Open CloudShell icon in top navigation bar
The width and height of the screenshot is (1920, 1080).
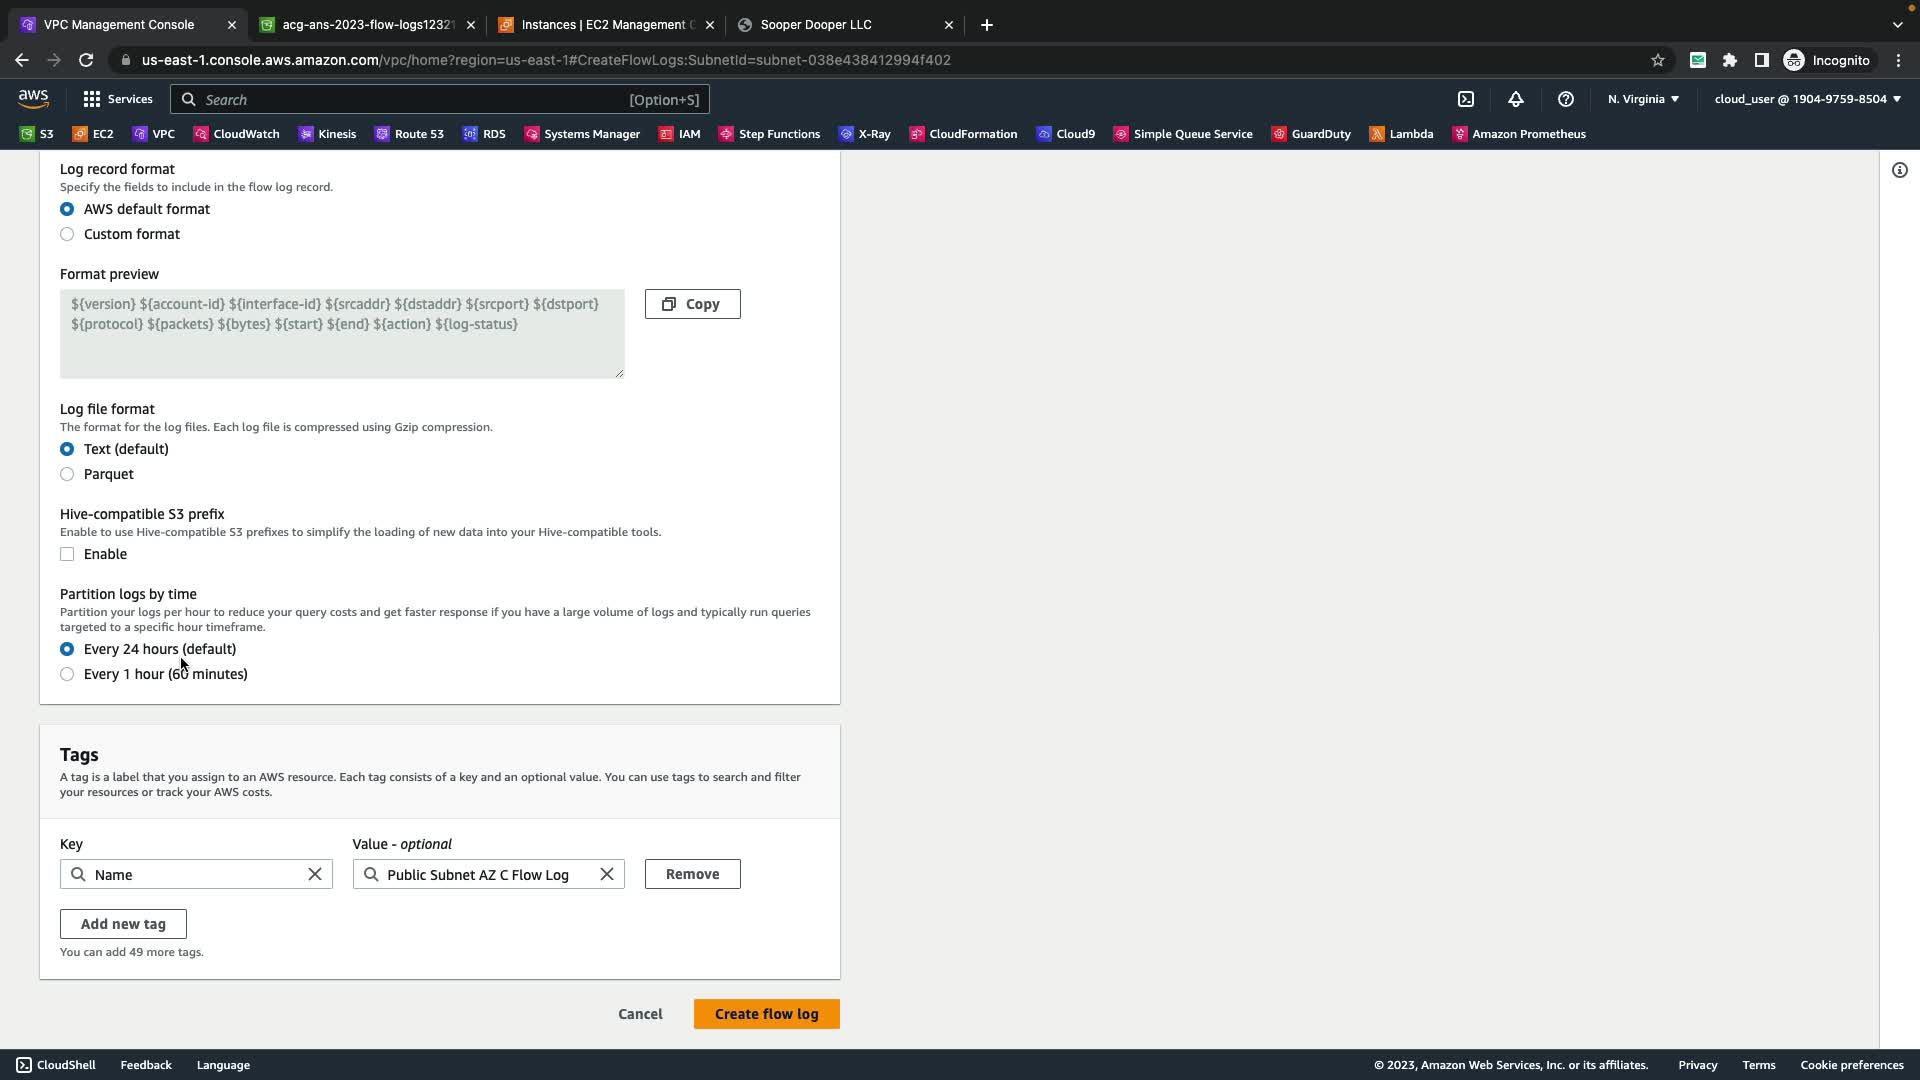click(1466, 99)
